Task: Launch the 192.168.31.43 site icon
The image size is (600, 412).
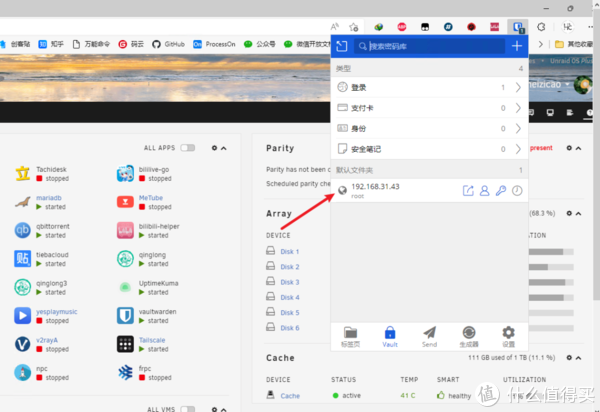Action: [x=468, y=191]
